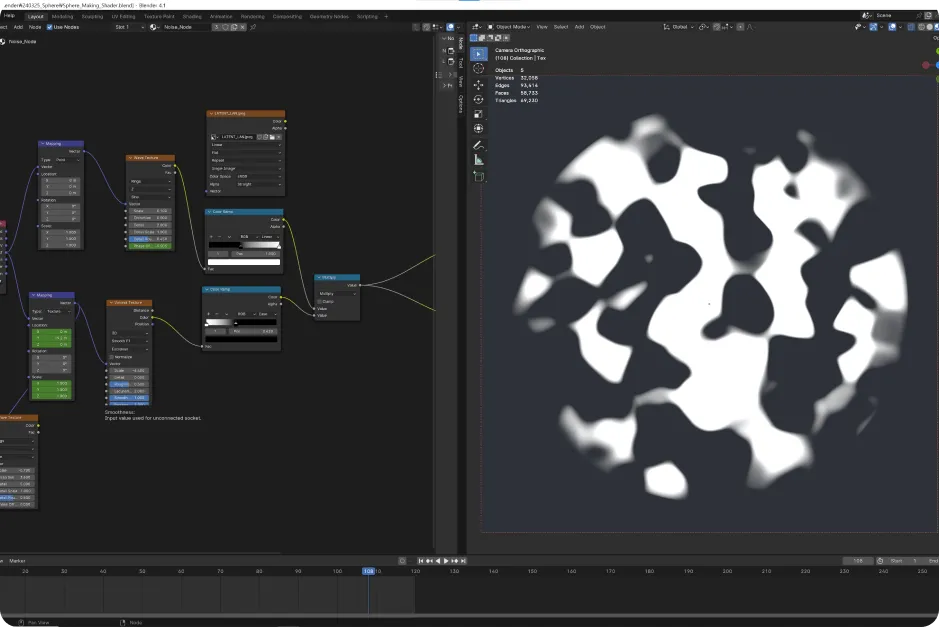Image resolution: width=939 pixels, height=627 pixels.
Task: Click the play animation button
Action: pyautogui.click(x=446, y=561)
